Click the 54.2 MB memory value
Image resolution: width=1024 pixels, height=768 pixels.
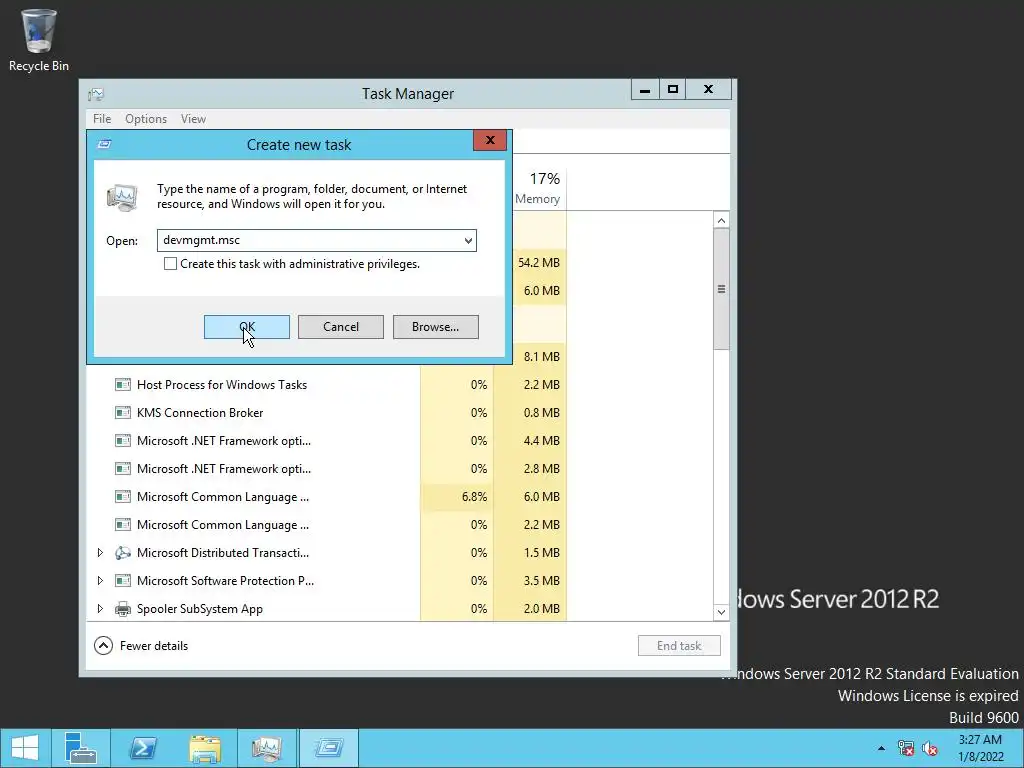click(539, 263)
